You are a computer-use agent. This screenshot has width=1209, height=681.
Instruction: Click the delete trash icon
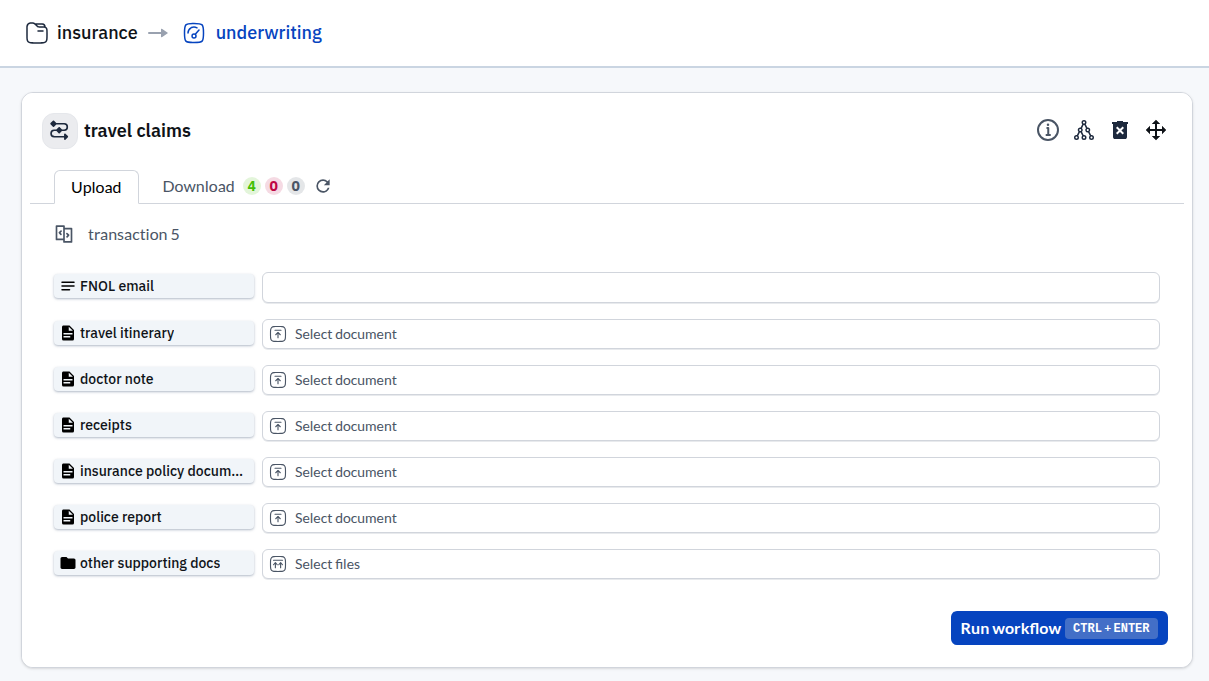(1120, 130)
